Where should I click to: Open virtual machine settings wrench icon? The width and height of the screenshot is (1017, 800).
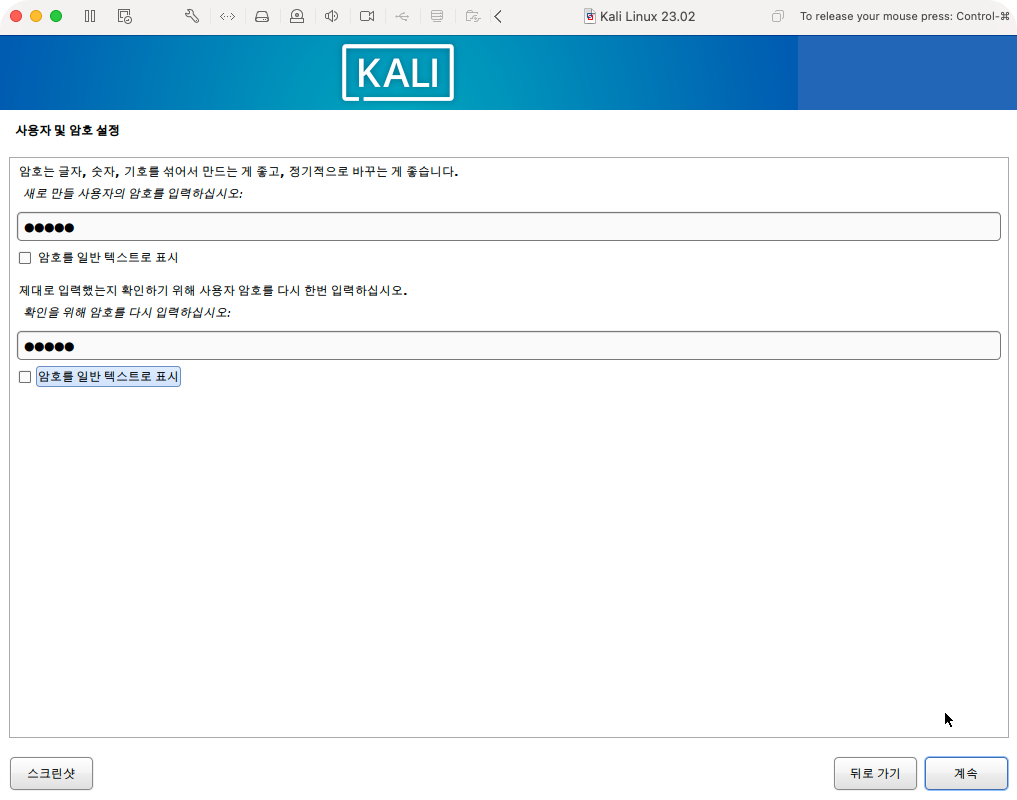point(192,16)
